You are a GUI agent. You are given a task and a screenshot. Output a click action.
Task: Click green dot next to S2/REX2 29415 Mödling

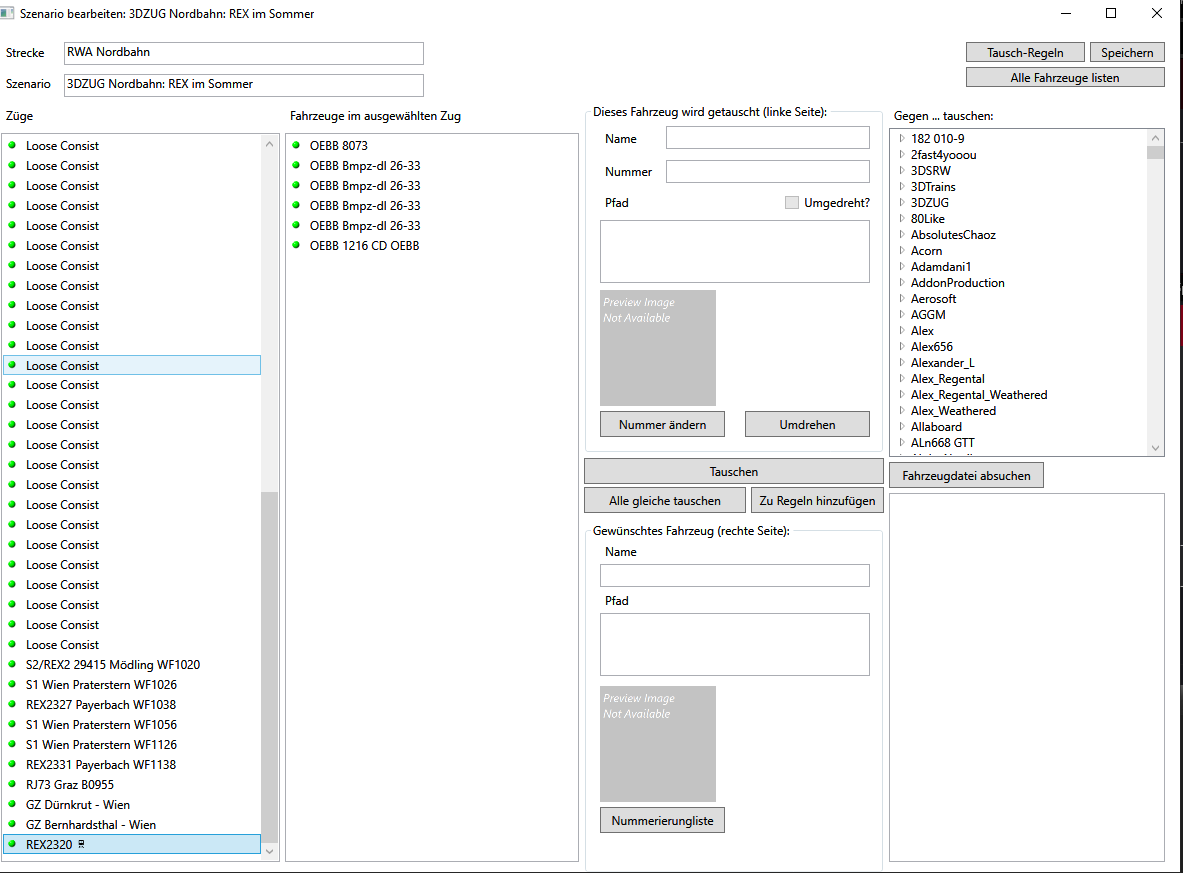[13, 664]
